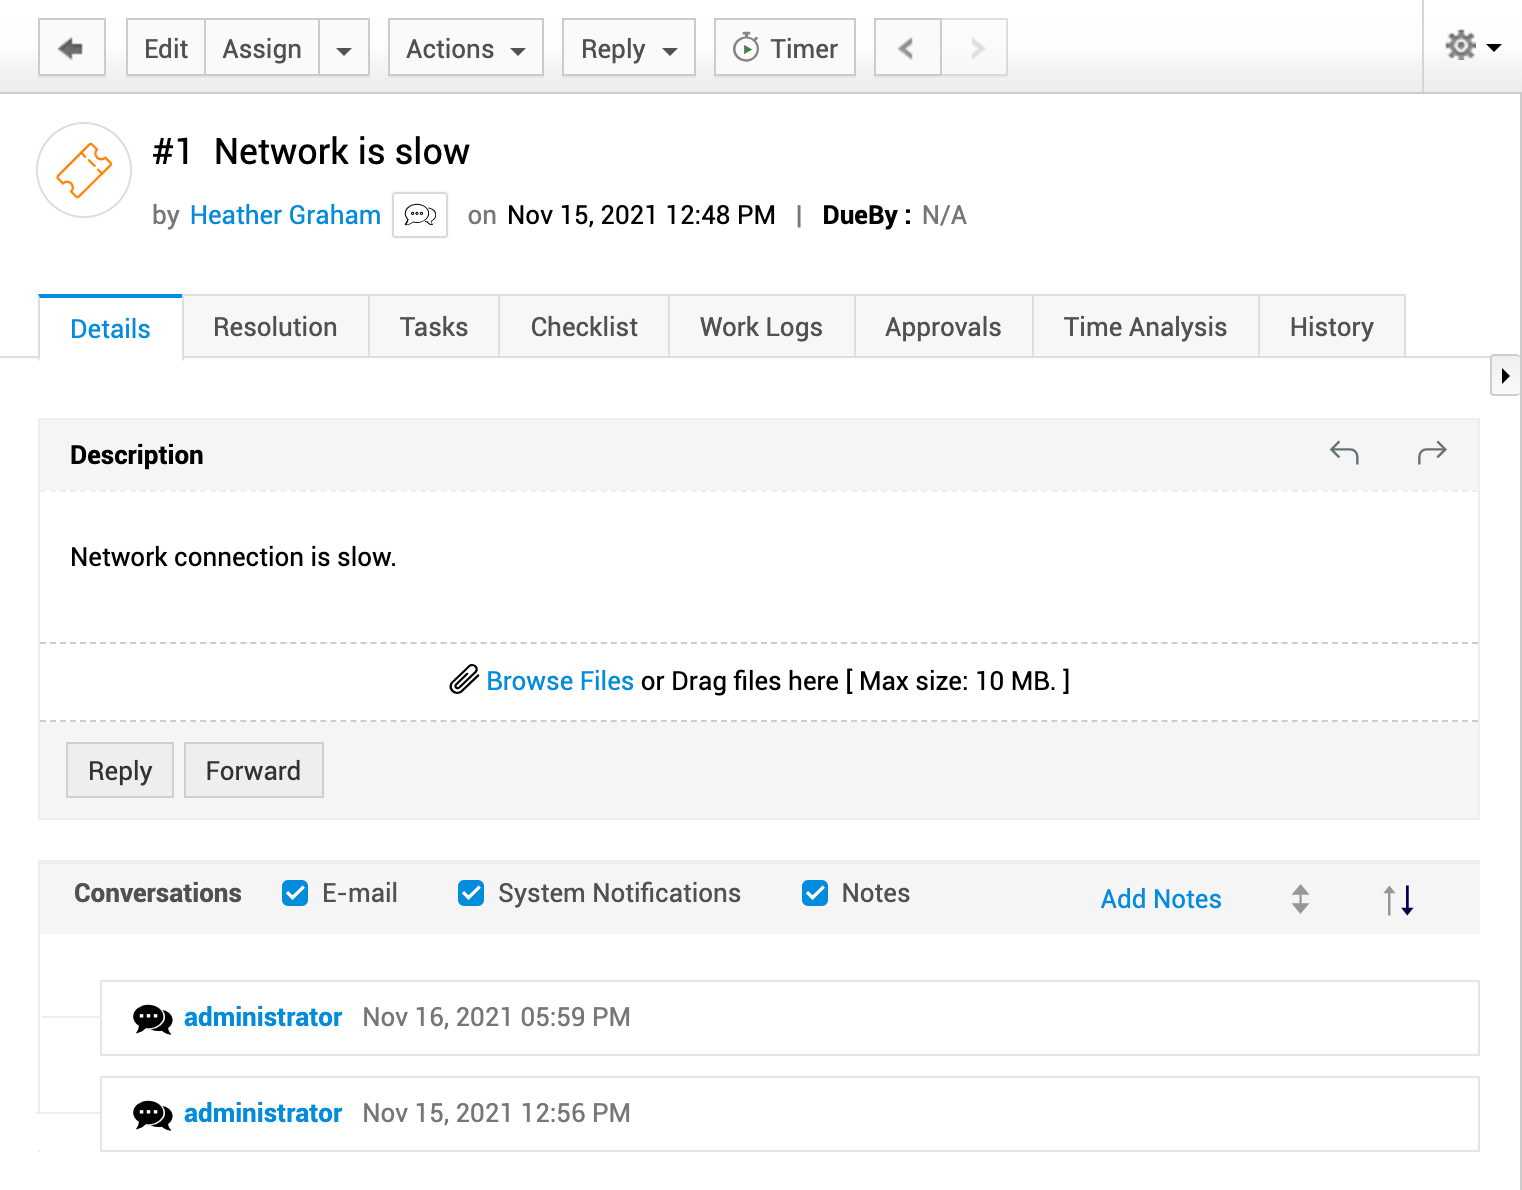Click the expand/collapse all conversations icon
1522x1190 pixels.
(x=1300, y=899)
